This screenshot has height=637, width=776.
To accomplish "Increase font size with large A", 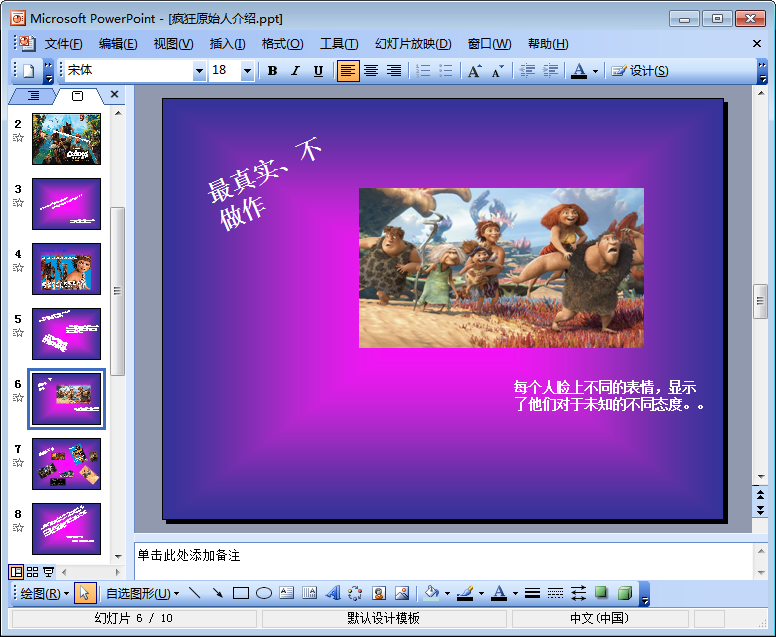I will (475, 71).
